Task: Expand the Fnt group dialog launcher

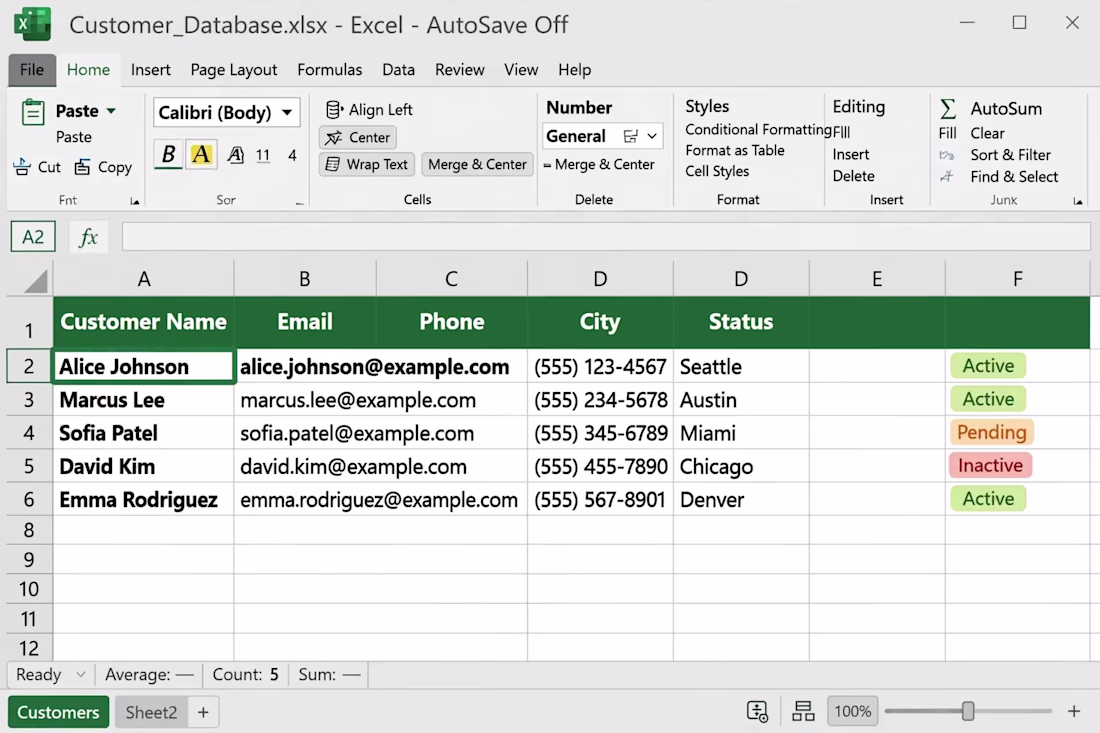Action: click(x=135, y=201)
